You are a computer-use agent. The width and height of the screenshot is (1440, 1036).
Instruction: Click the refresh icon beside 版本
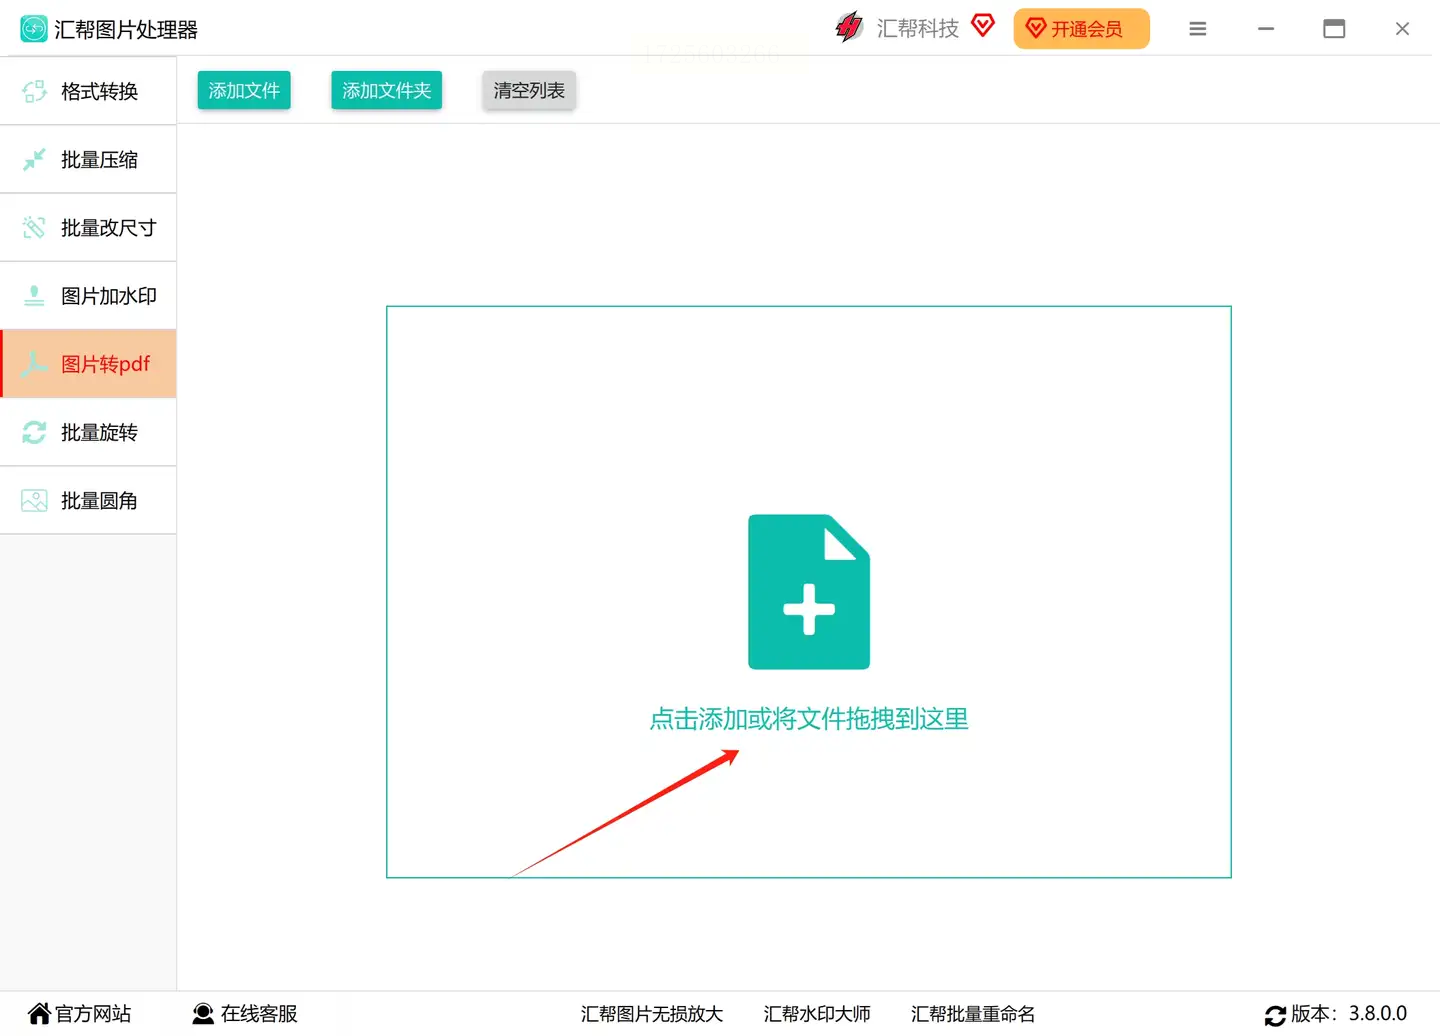pos(1275,1016)
